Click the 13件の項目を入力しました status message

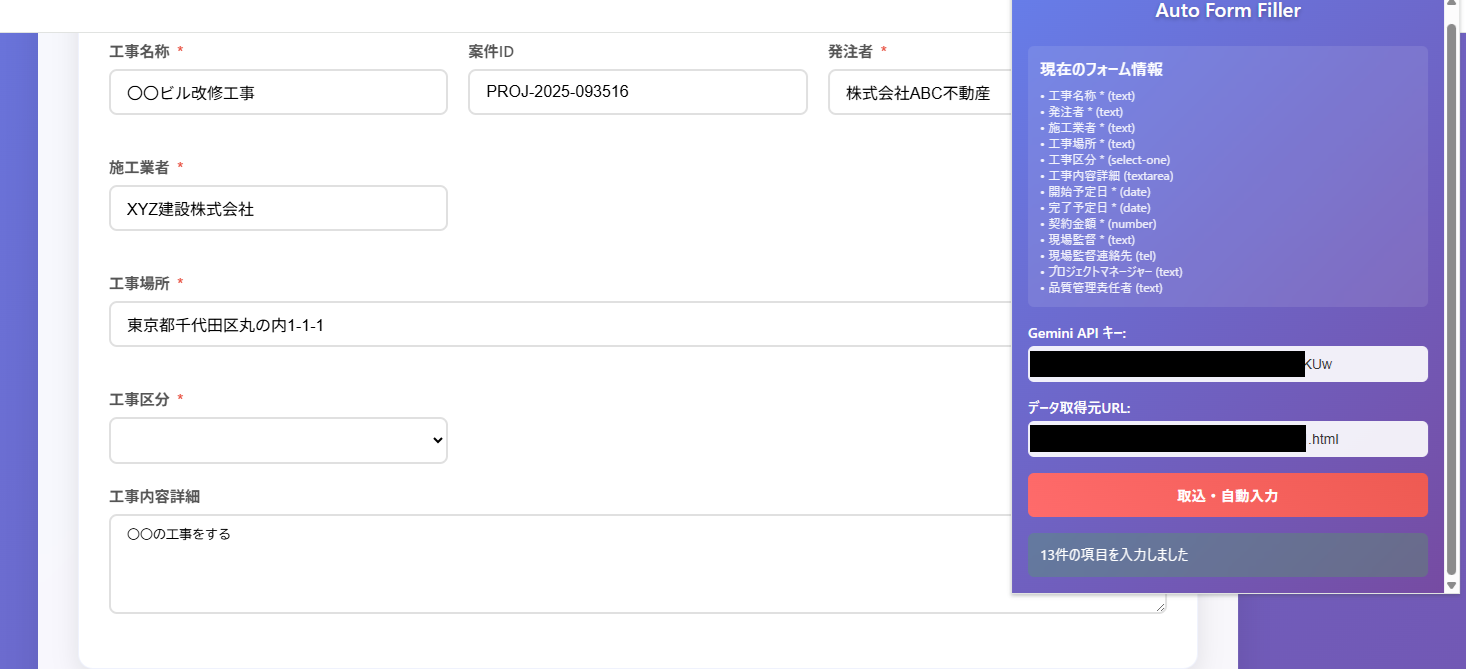click(1227, 555)
